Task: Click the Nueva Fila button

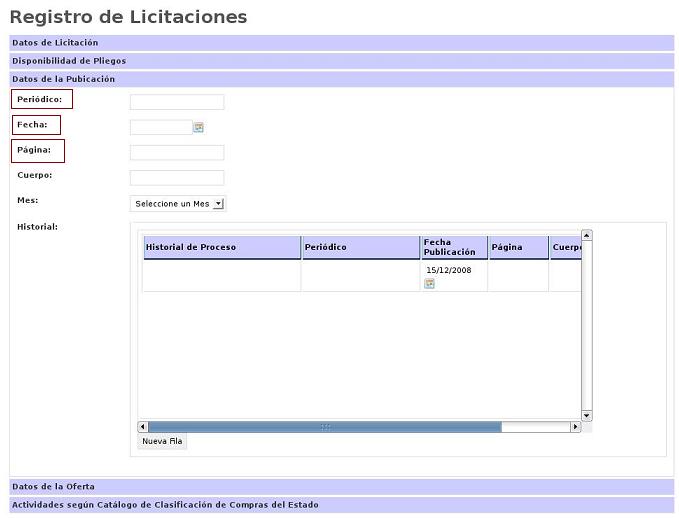Action: click(x=162, y=441)
